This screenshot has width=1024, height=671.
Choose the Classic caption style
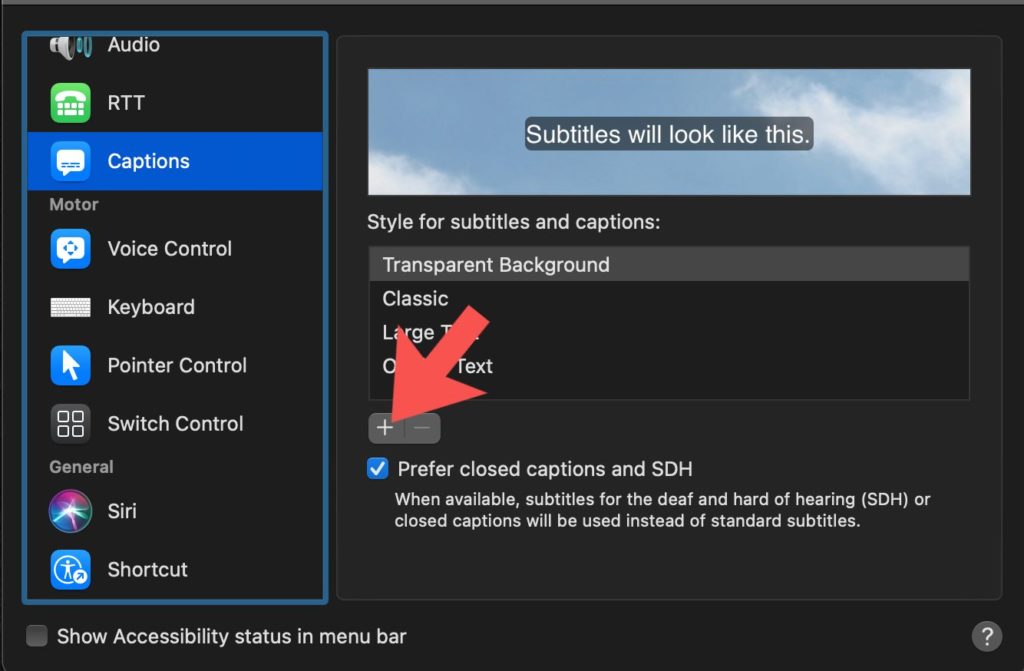(x=669, y=299)
